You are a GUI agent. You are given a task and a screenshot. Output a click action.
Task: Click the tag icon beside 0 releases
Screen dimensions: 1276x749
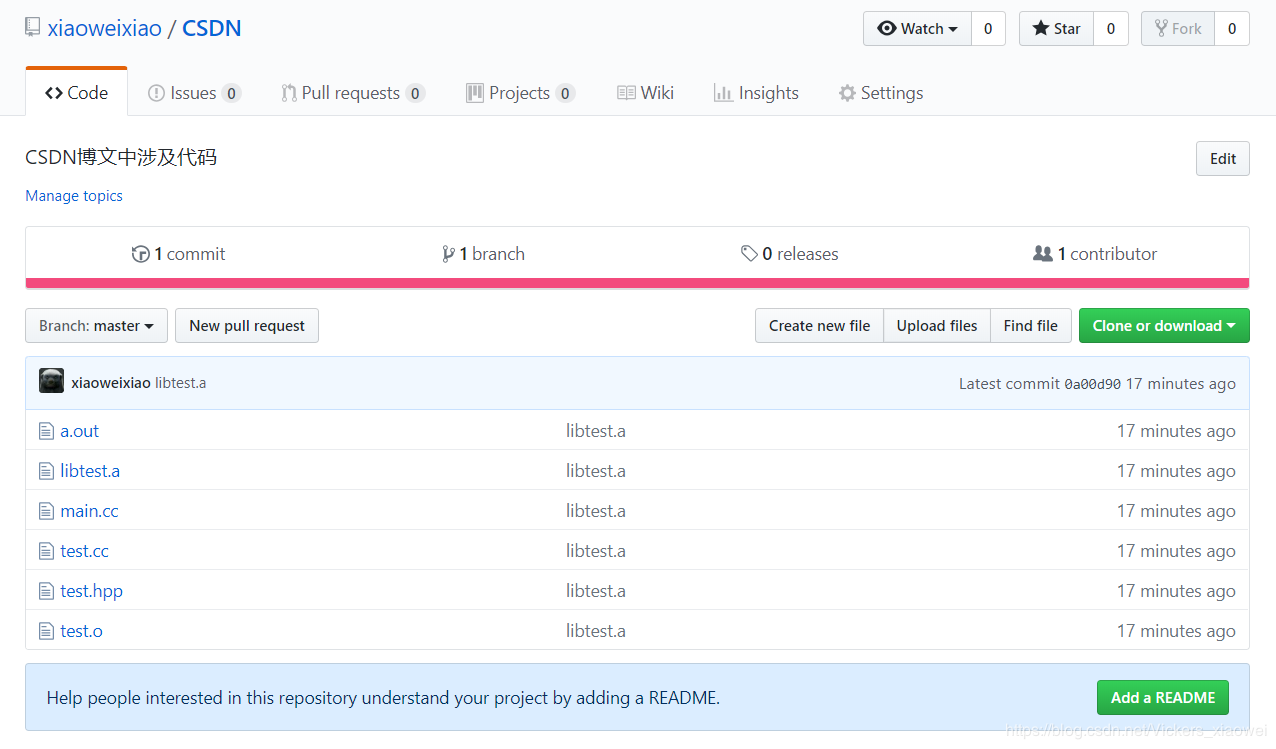pos(749,254)
